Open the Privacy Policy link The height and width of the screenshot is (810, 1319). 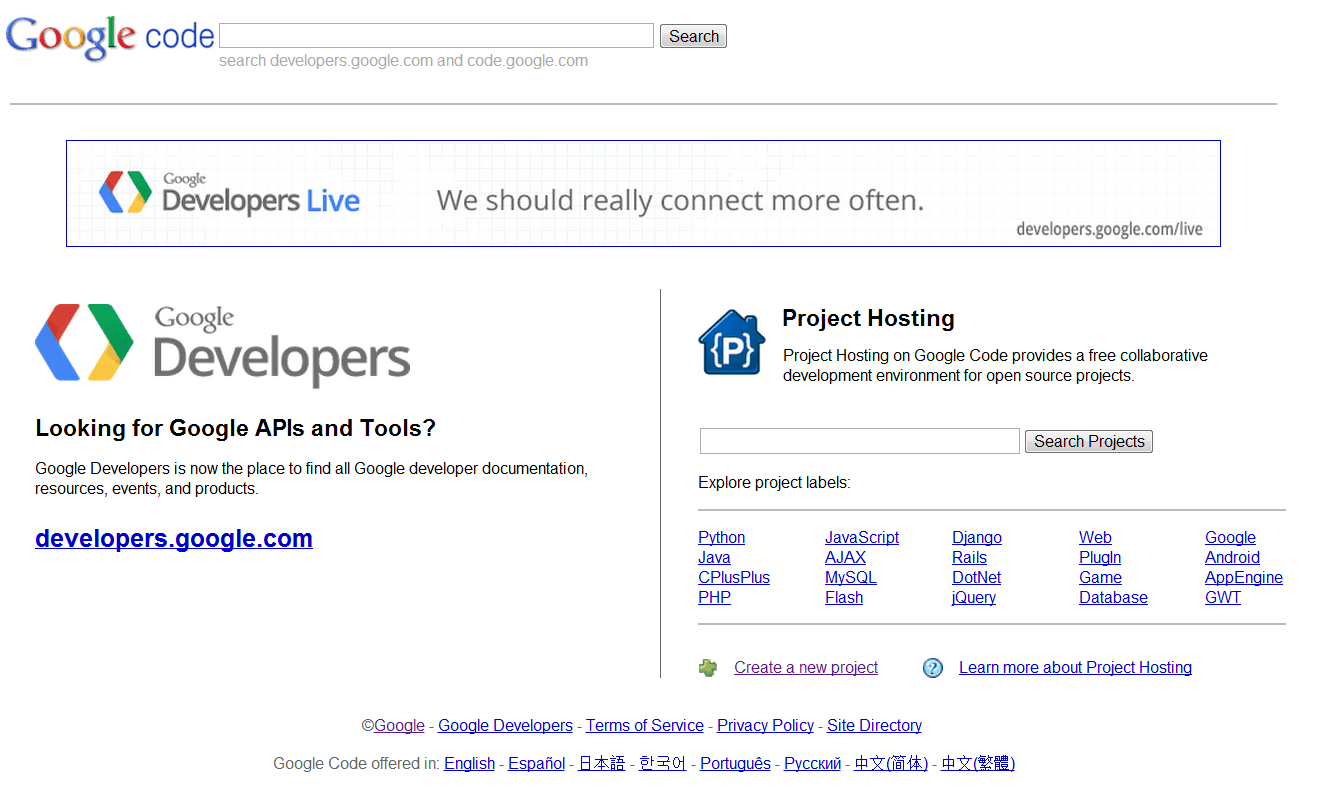click(x=765, y=726)
